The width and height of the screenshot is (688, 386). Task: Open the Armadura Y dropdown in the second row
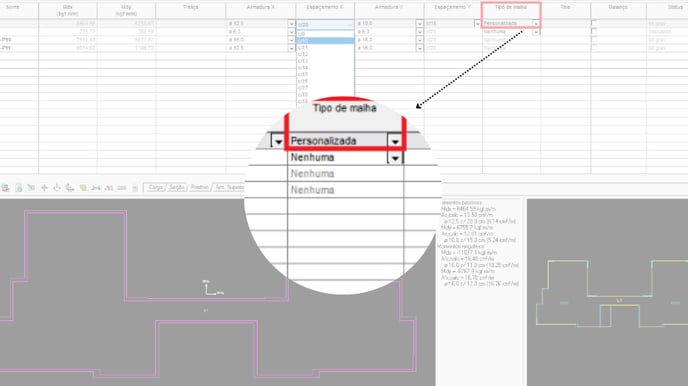click(x=419, y=32)
